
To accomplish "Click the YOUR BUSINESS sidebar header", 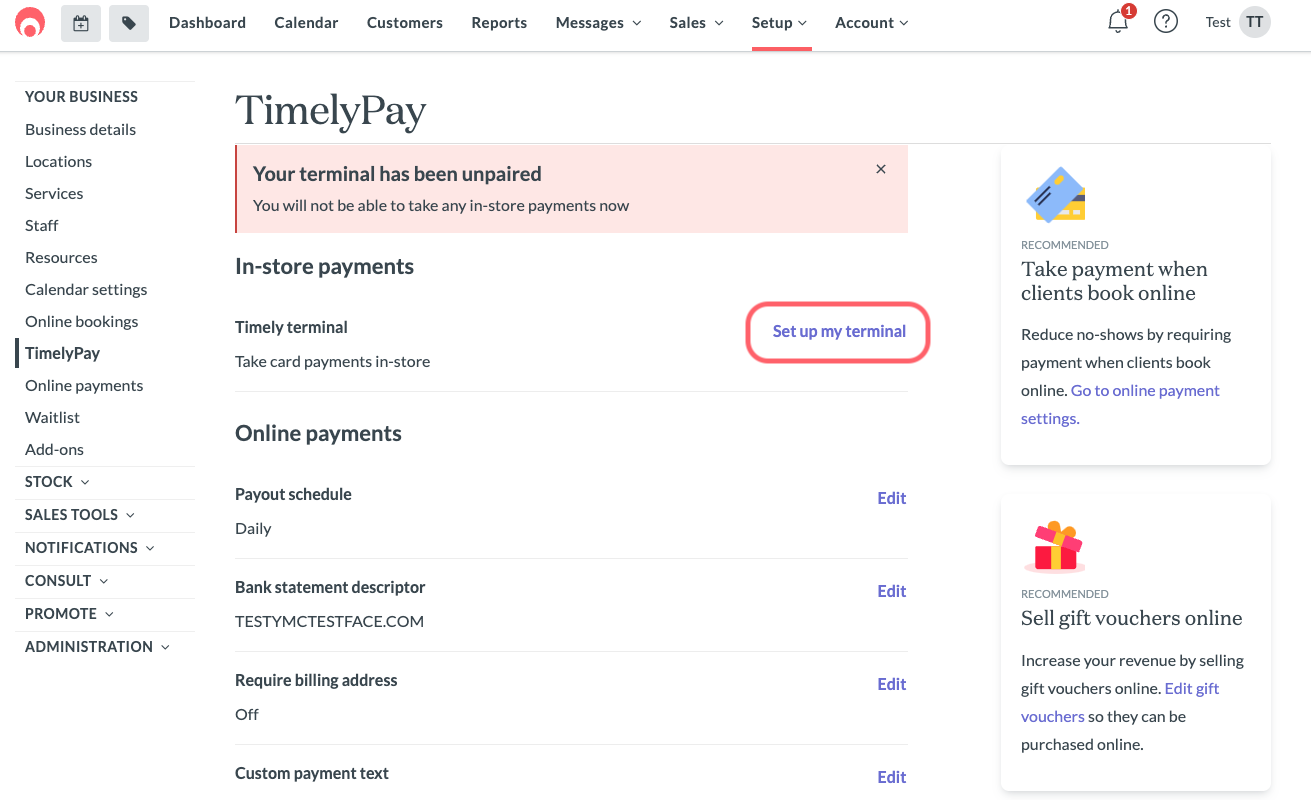I will 81,97.
